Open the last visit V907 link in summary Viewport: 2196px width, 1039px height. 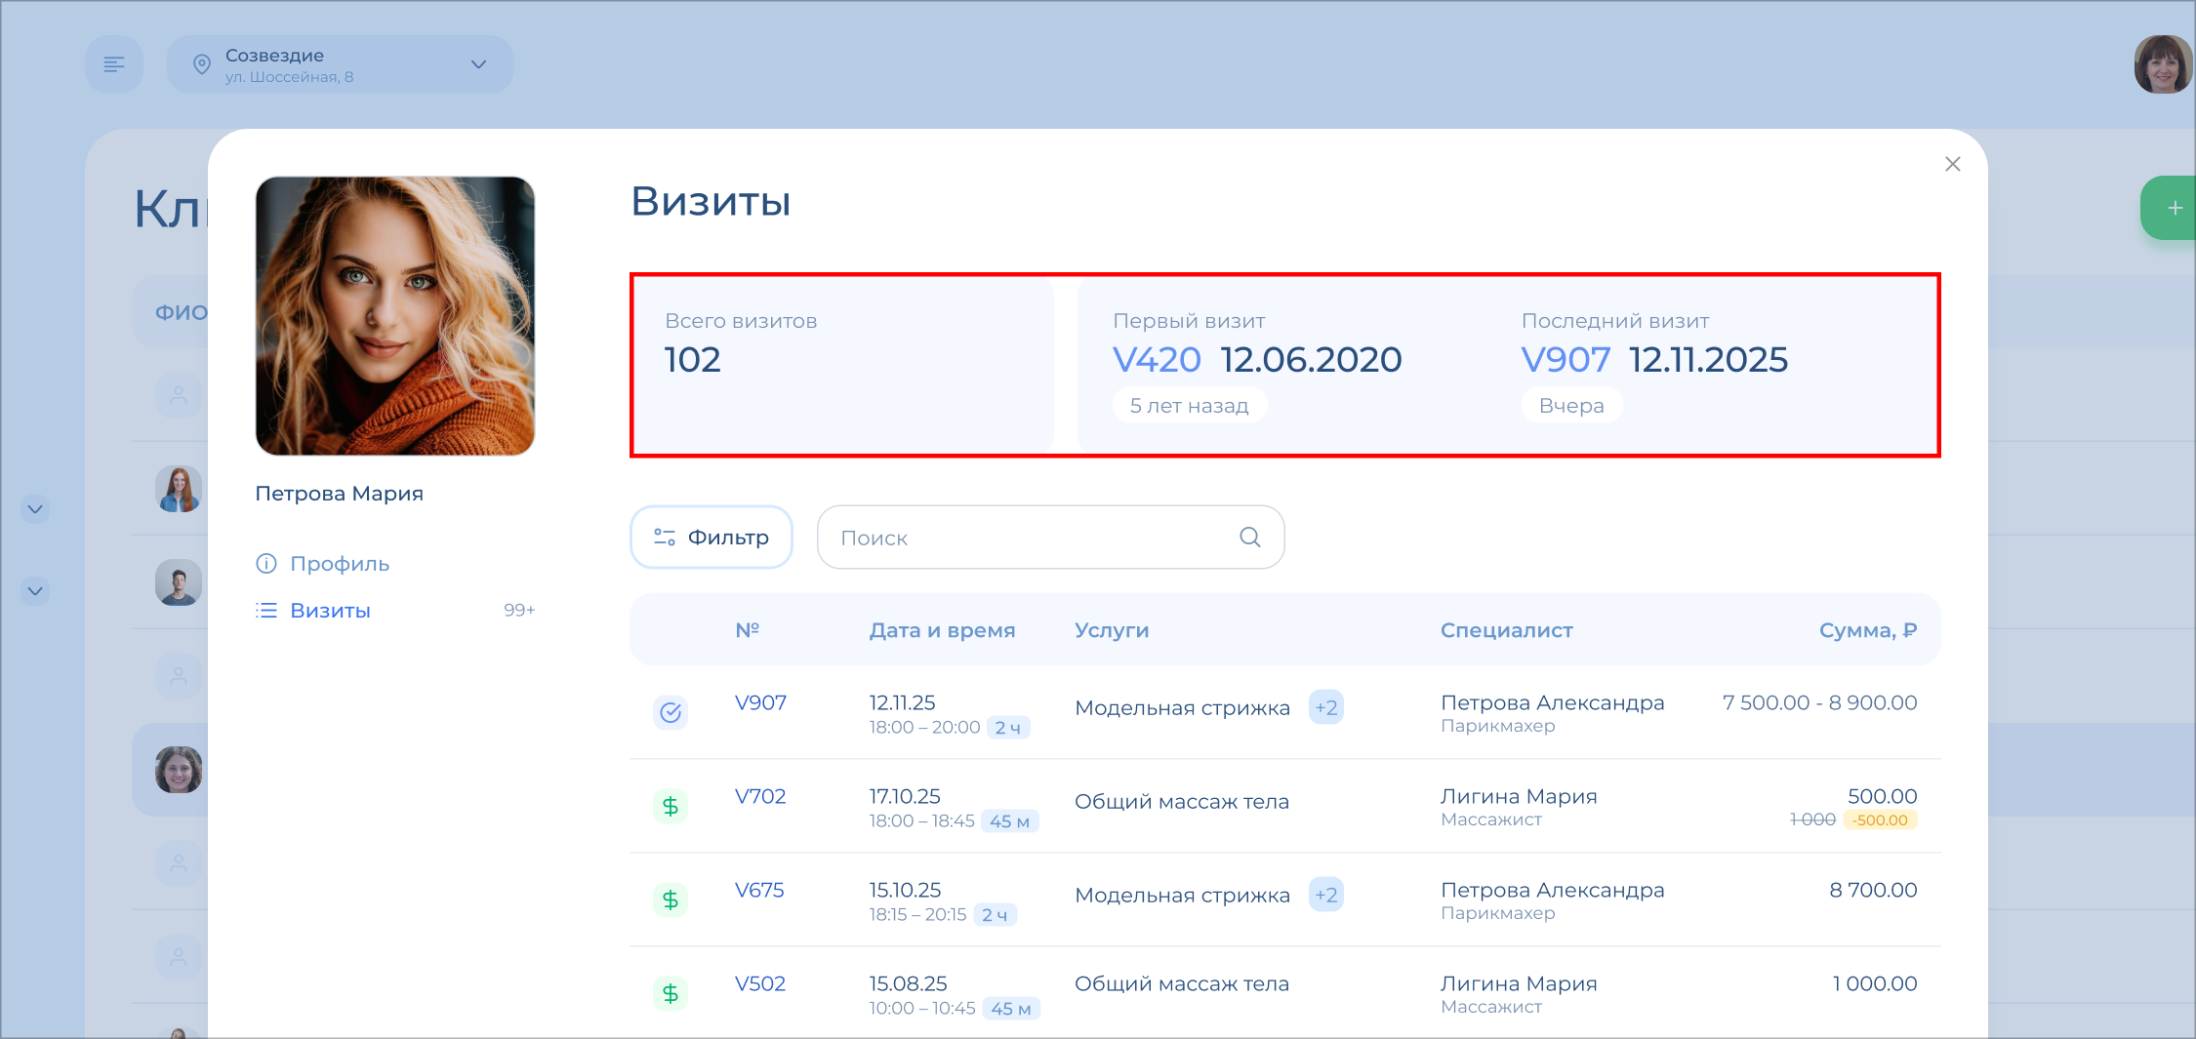(1565, 360)
